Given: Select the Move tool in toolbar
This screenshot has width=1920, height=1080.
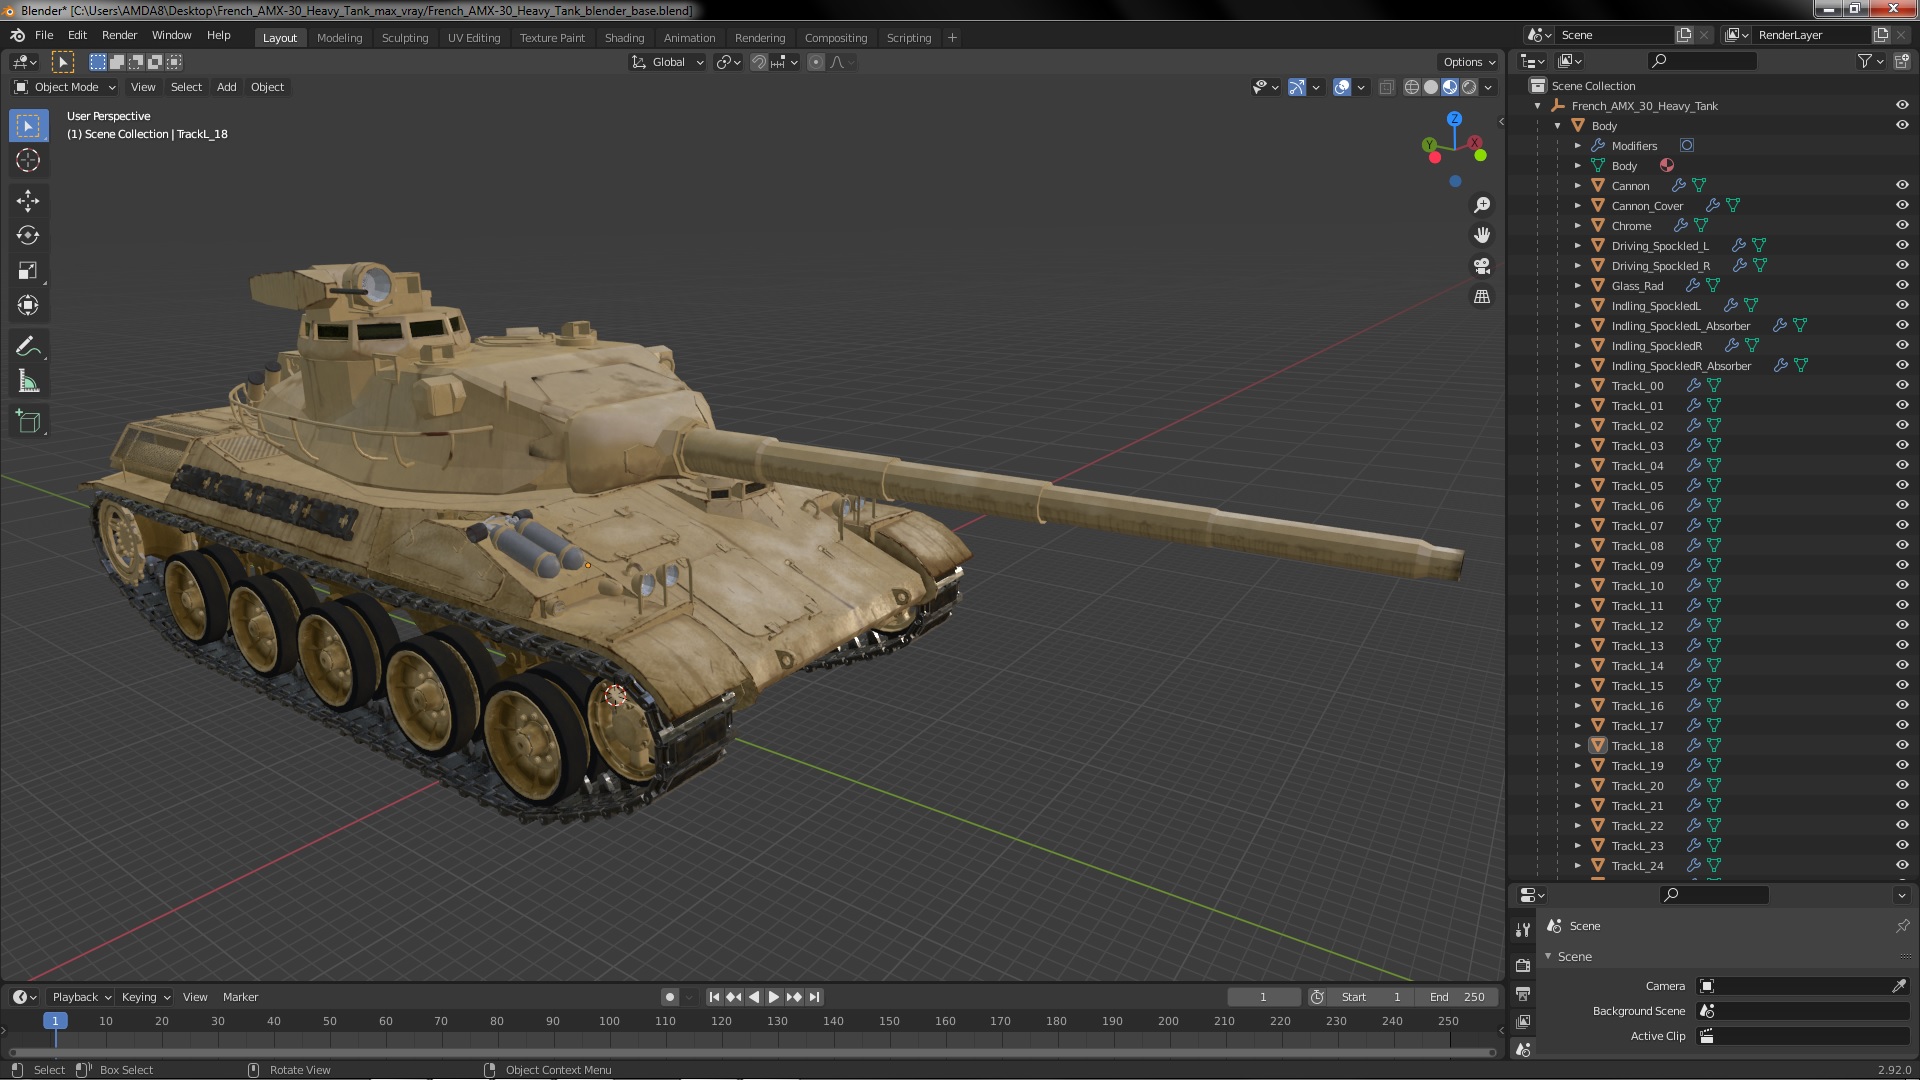Looking at the screenshot, I should 28,201.
